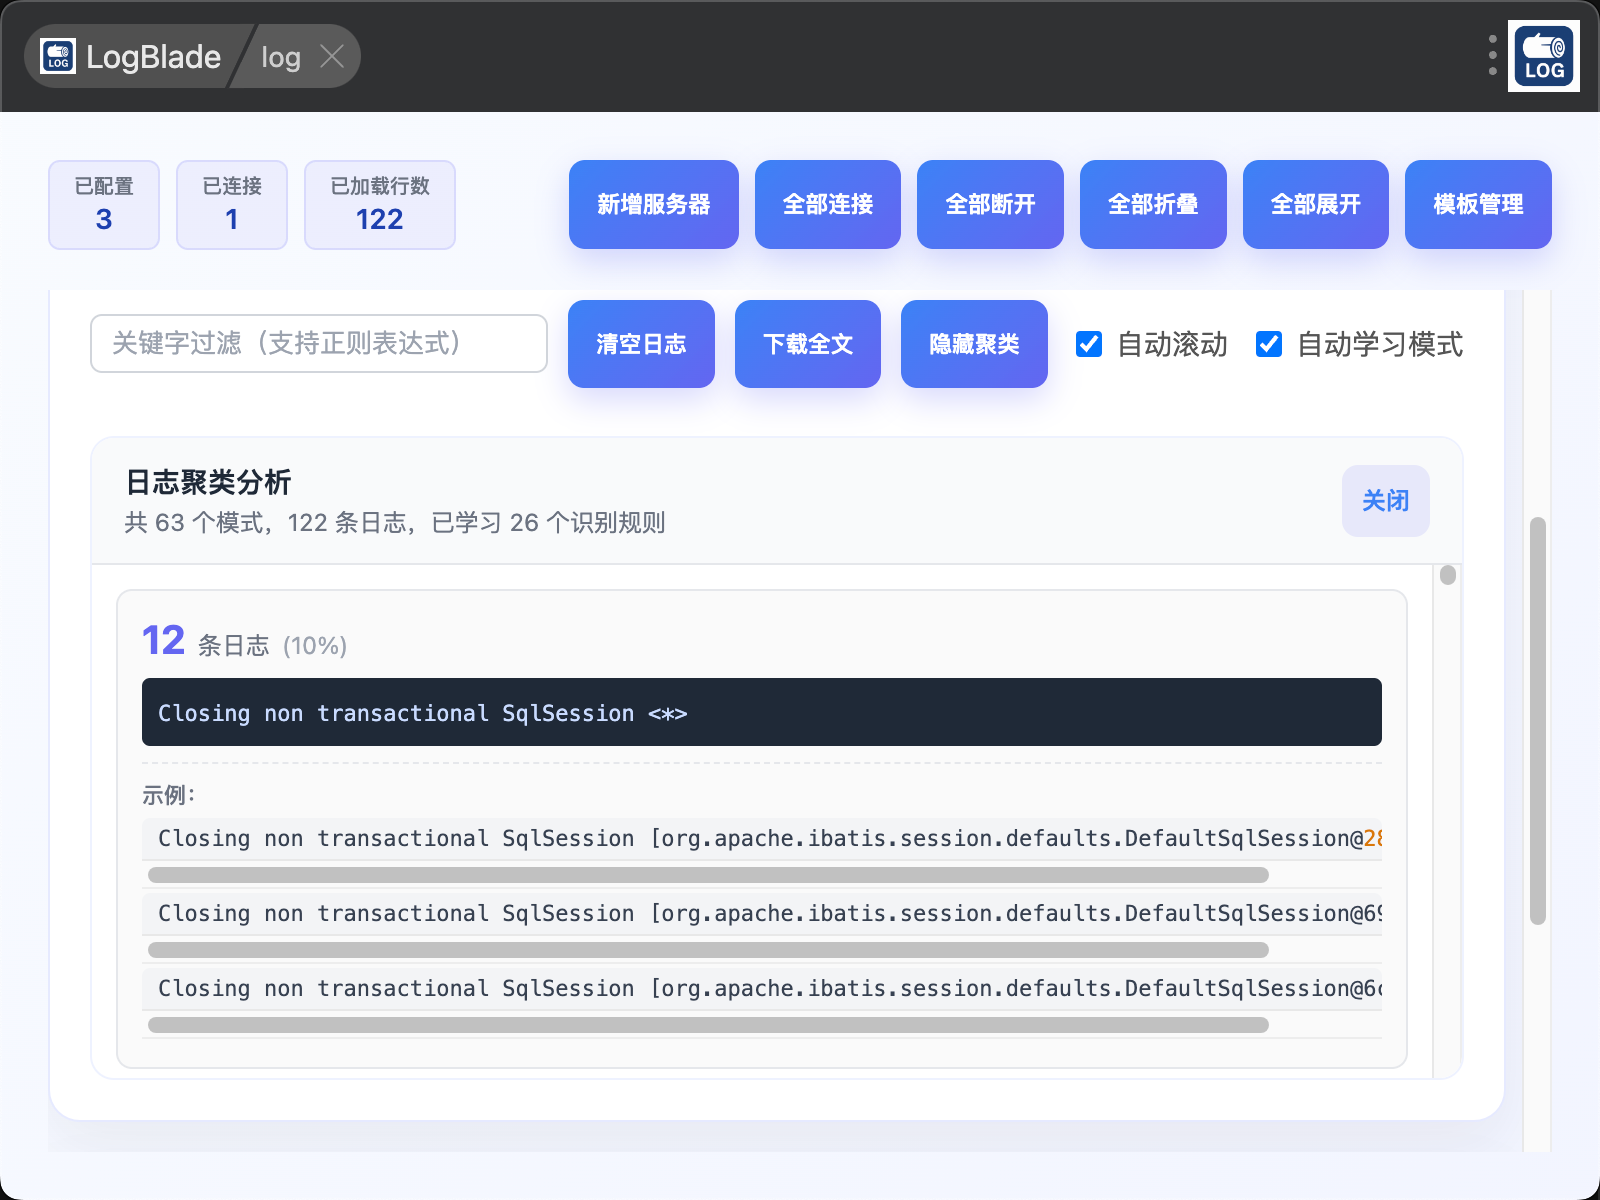Disable the 自动学习模式 checkbox
The width and height of the screenshot is (1600, 1200).
1269,344
